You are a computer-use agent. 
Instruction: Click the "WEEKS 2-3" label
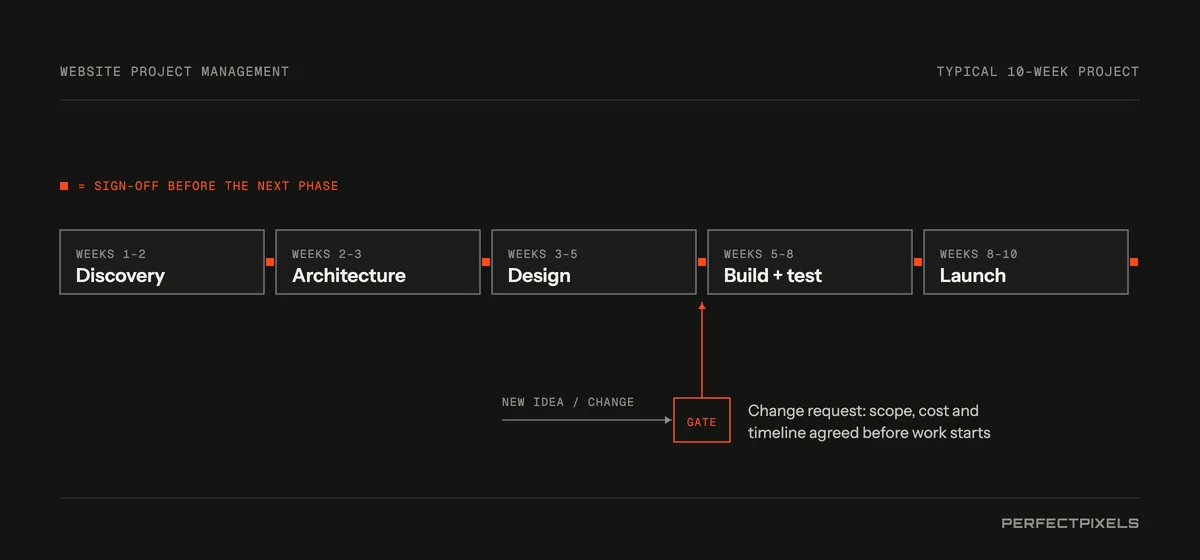click(327, 254)
